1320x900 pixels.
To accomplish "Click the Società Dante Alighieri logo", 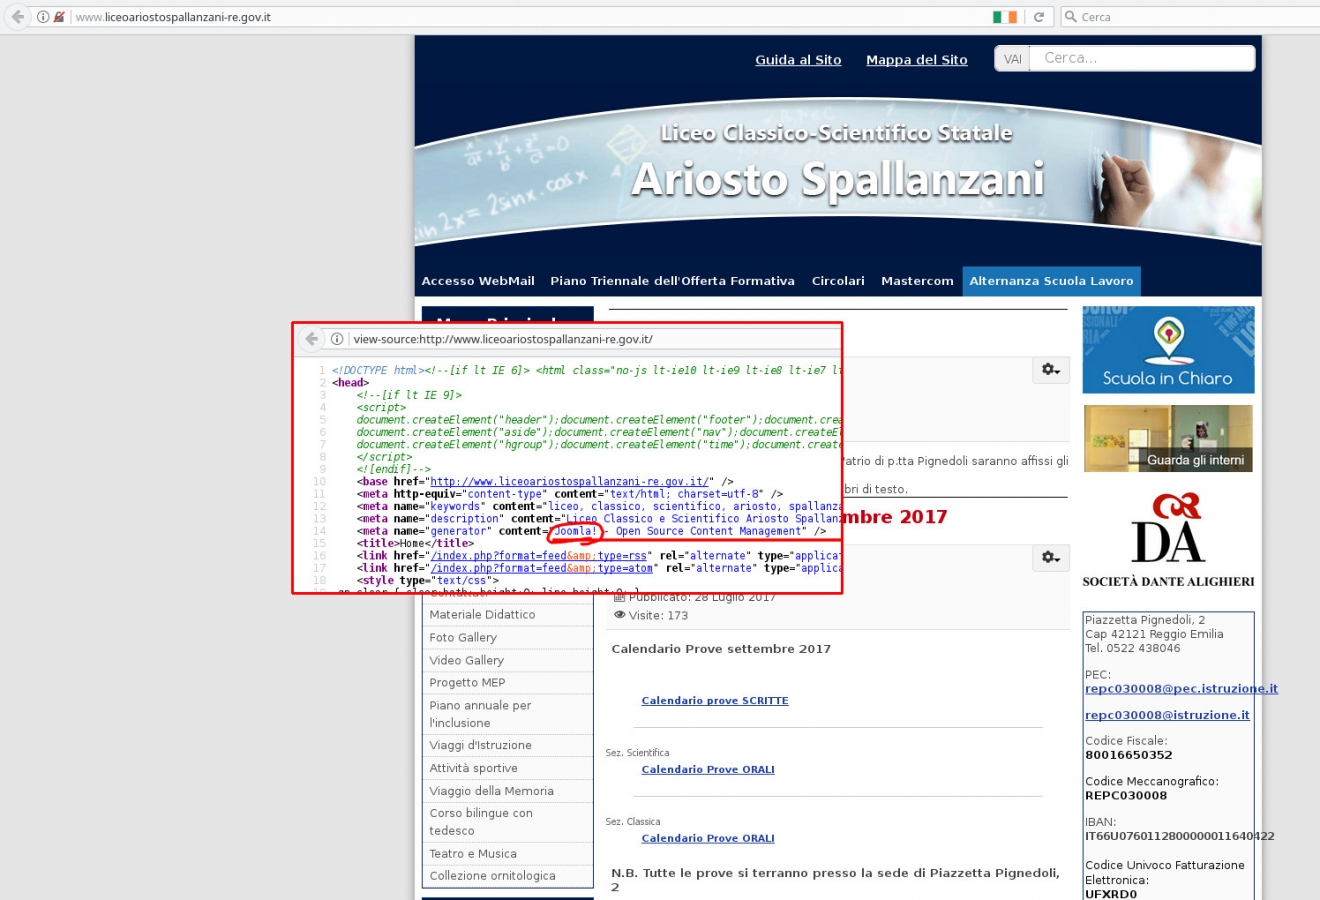I will click(x=1168, y=540).
